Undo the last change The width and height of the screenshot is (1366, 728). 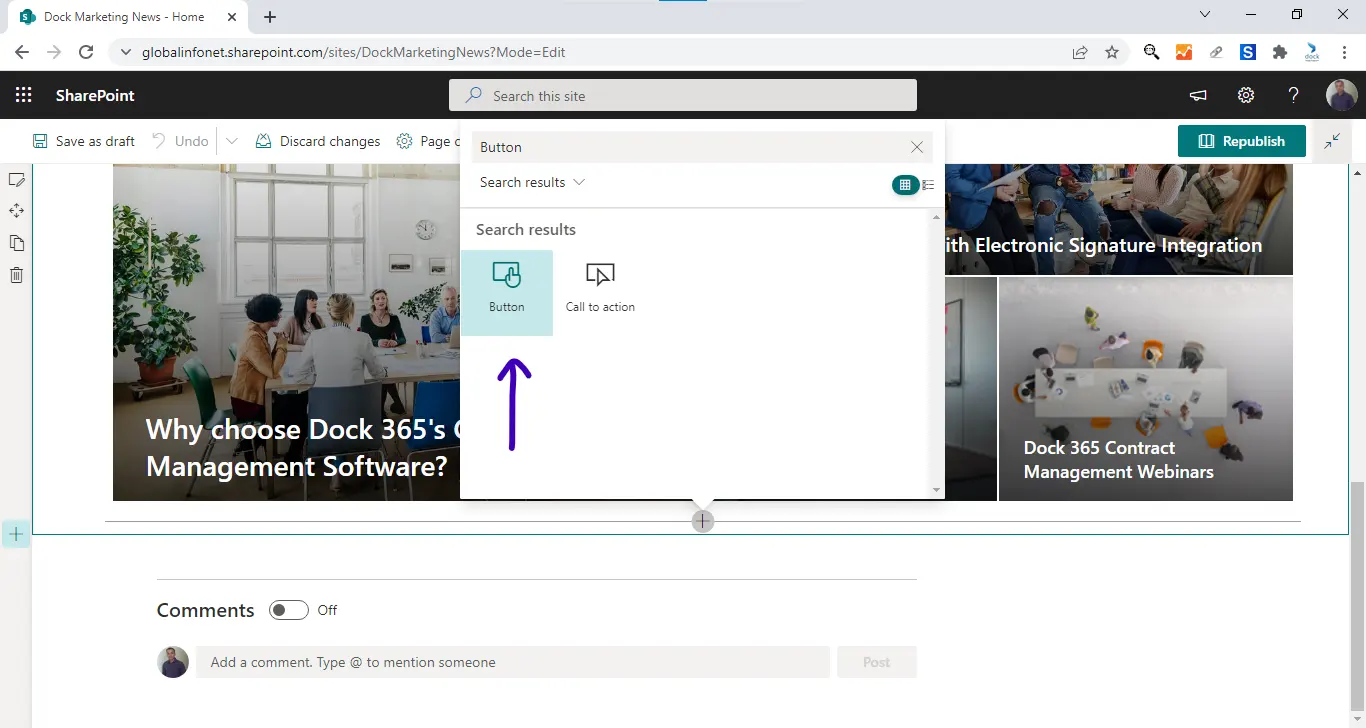[x=180, y=141]
